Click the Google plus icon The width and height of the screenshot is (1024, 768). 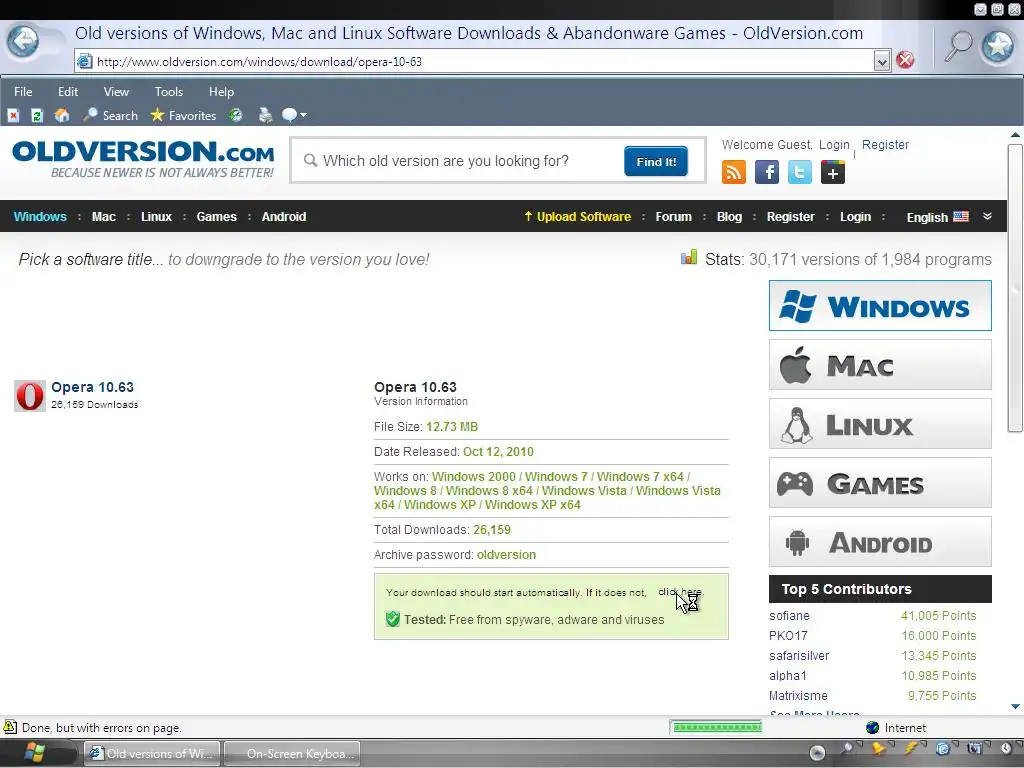click(833, 172)
